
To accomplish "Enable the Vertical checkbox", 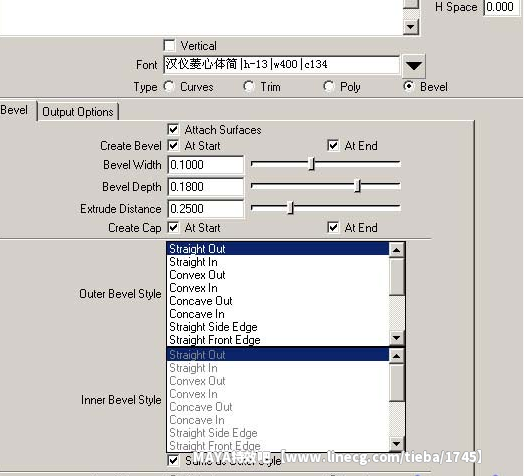I will (169, 45).
